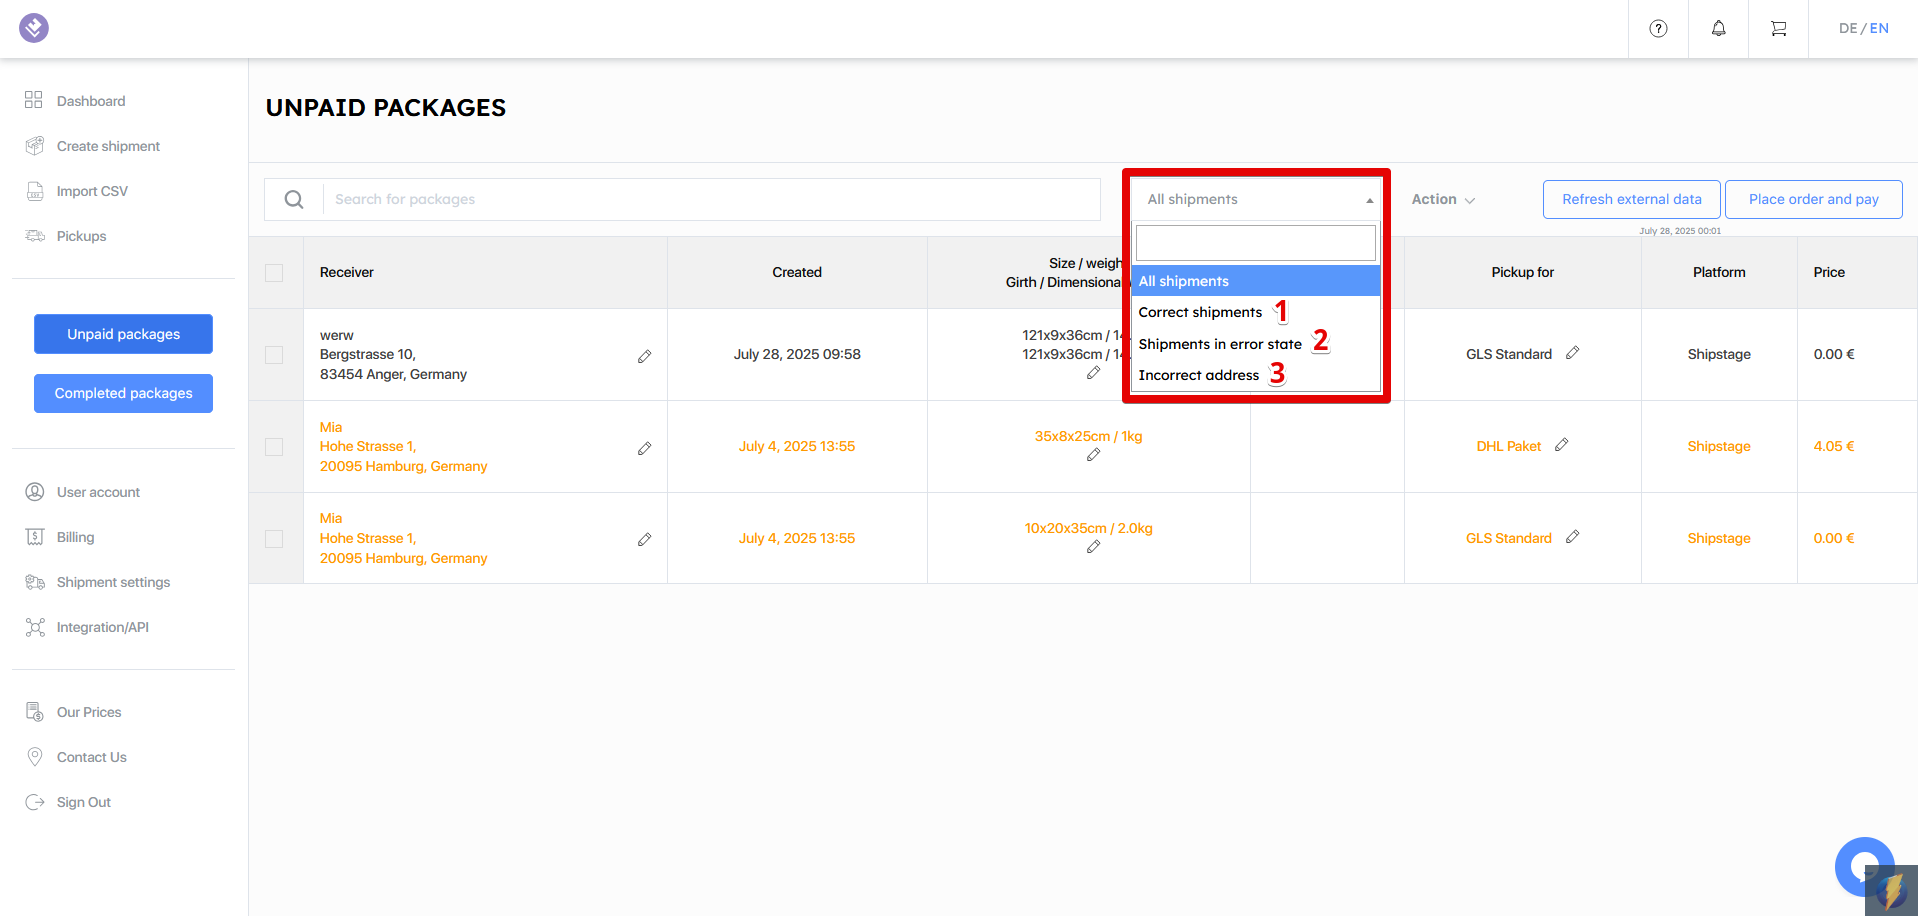This screenshot has width=1918, height=916.
Task: Open the notifications bell icon
Action: pos(1718,29)
